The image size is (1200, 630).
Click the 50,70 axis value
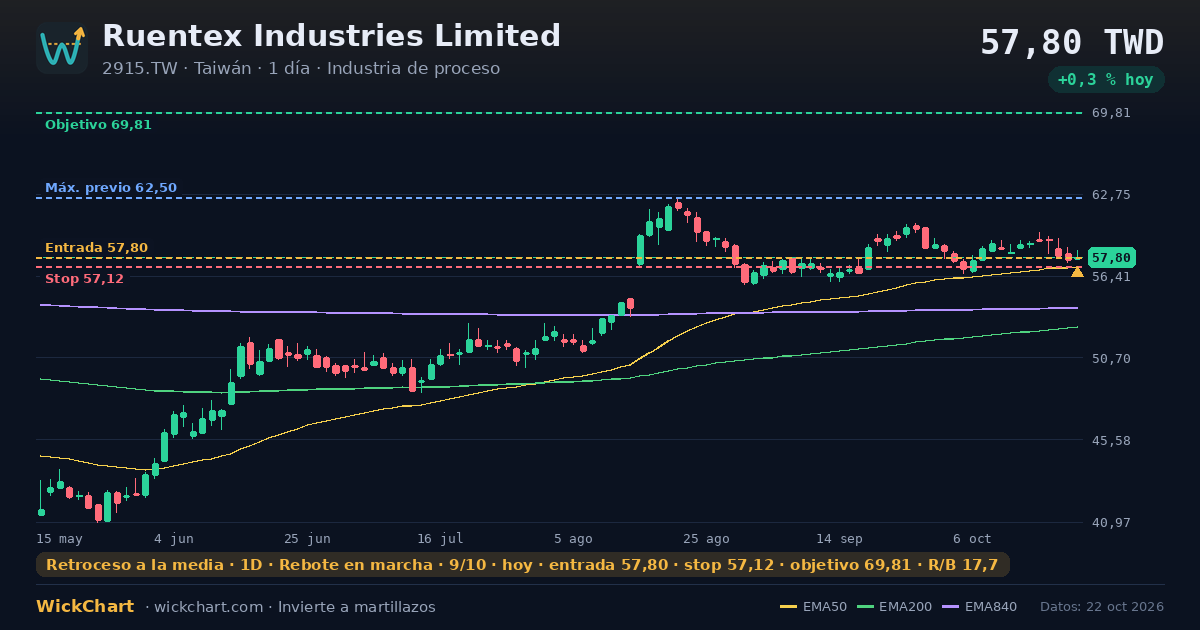tap(1111, 358)
